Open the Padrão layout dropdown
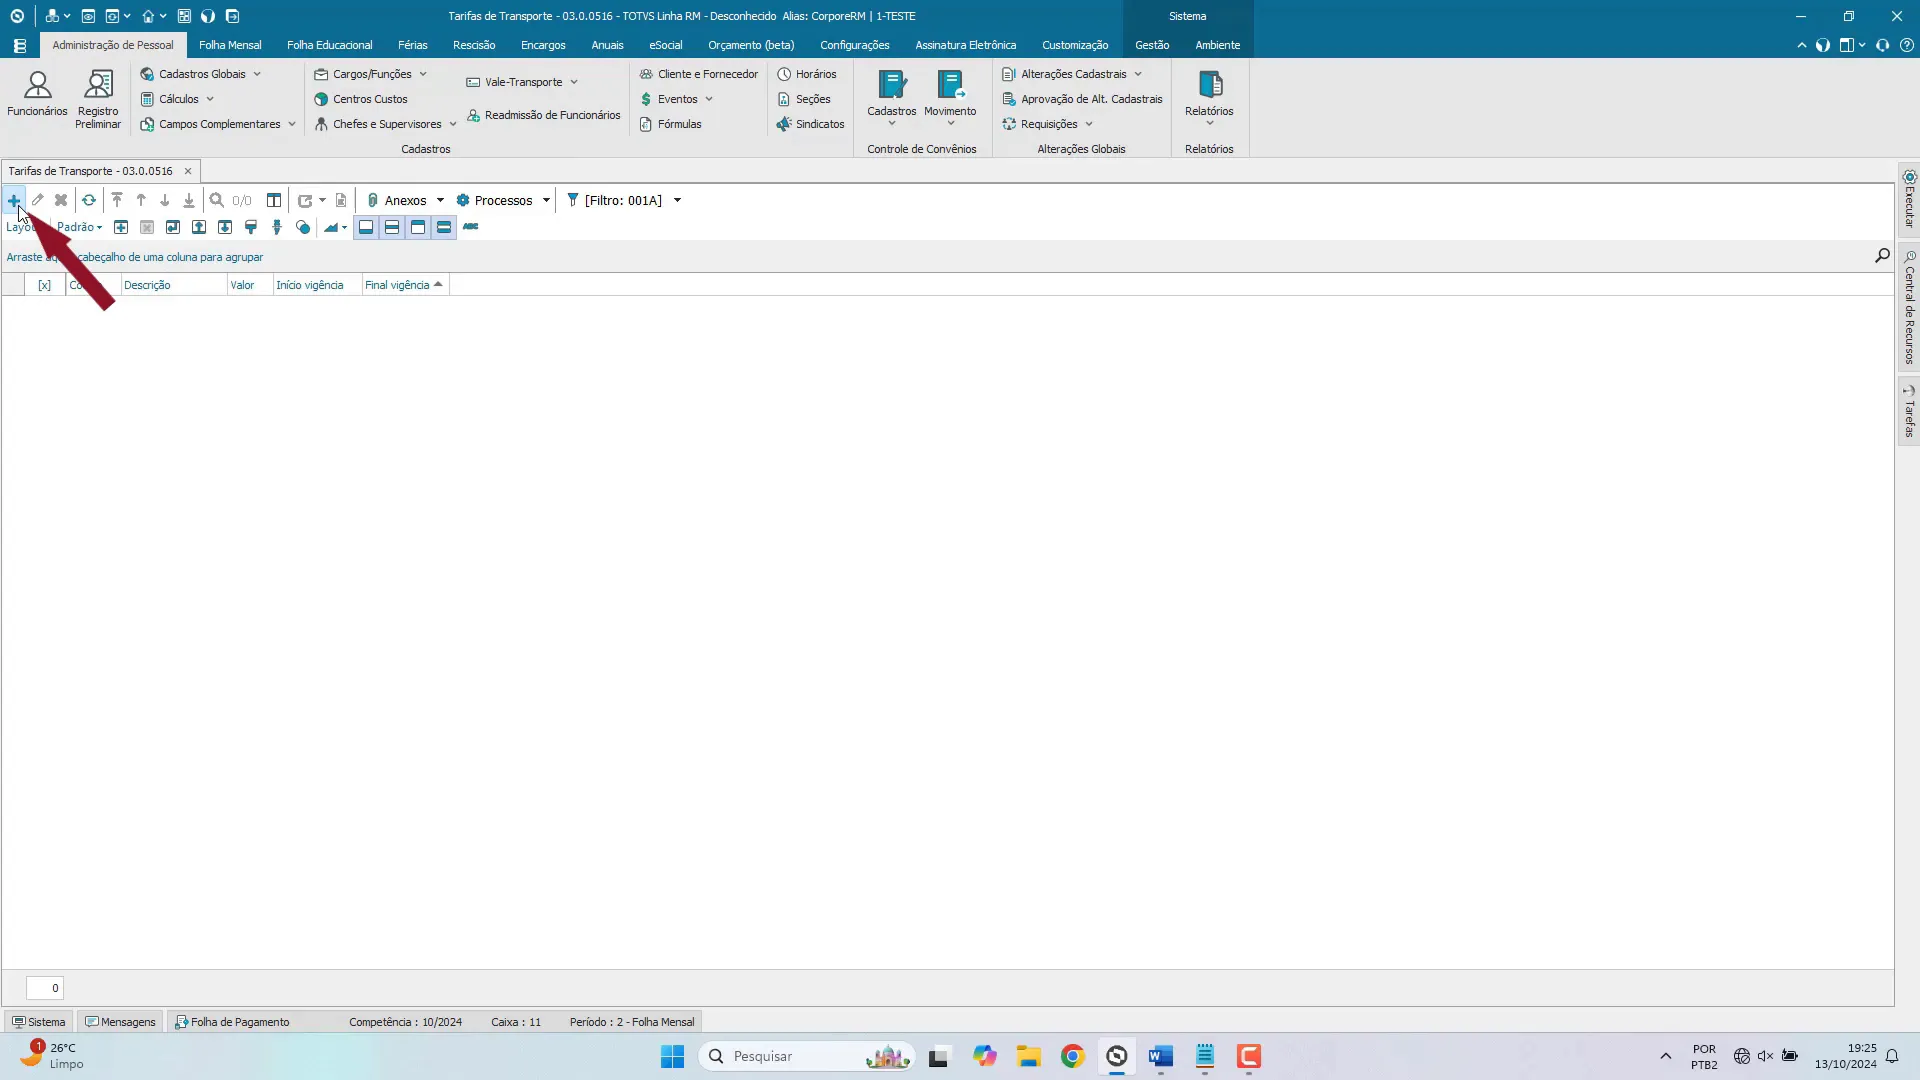1920x1080 pixels. [80, 227]
